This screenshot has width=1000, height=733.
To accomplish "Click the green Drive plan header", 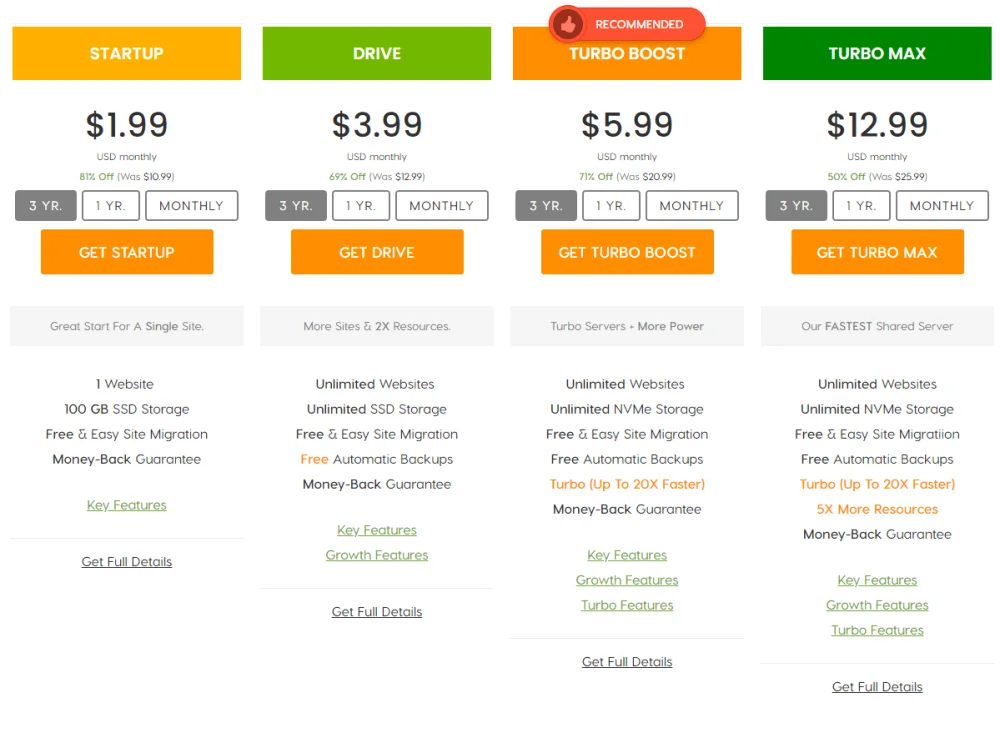I will 377,54.
